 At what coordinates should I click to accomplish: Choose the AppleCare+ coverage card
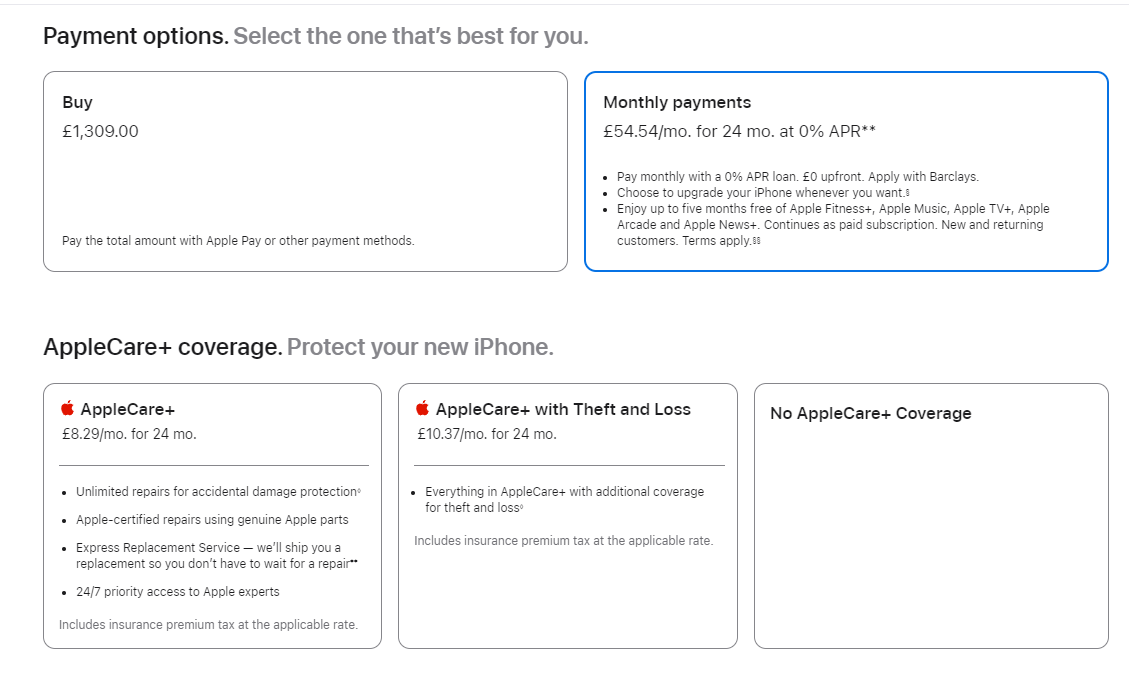tap(212, 515)
